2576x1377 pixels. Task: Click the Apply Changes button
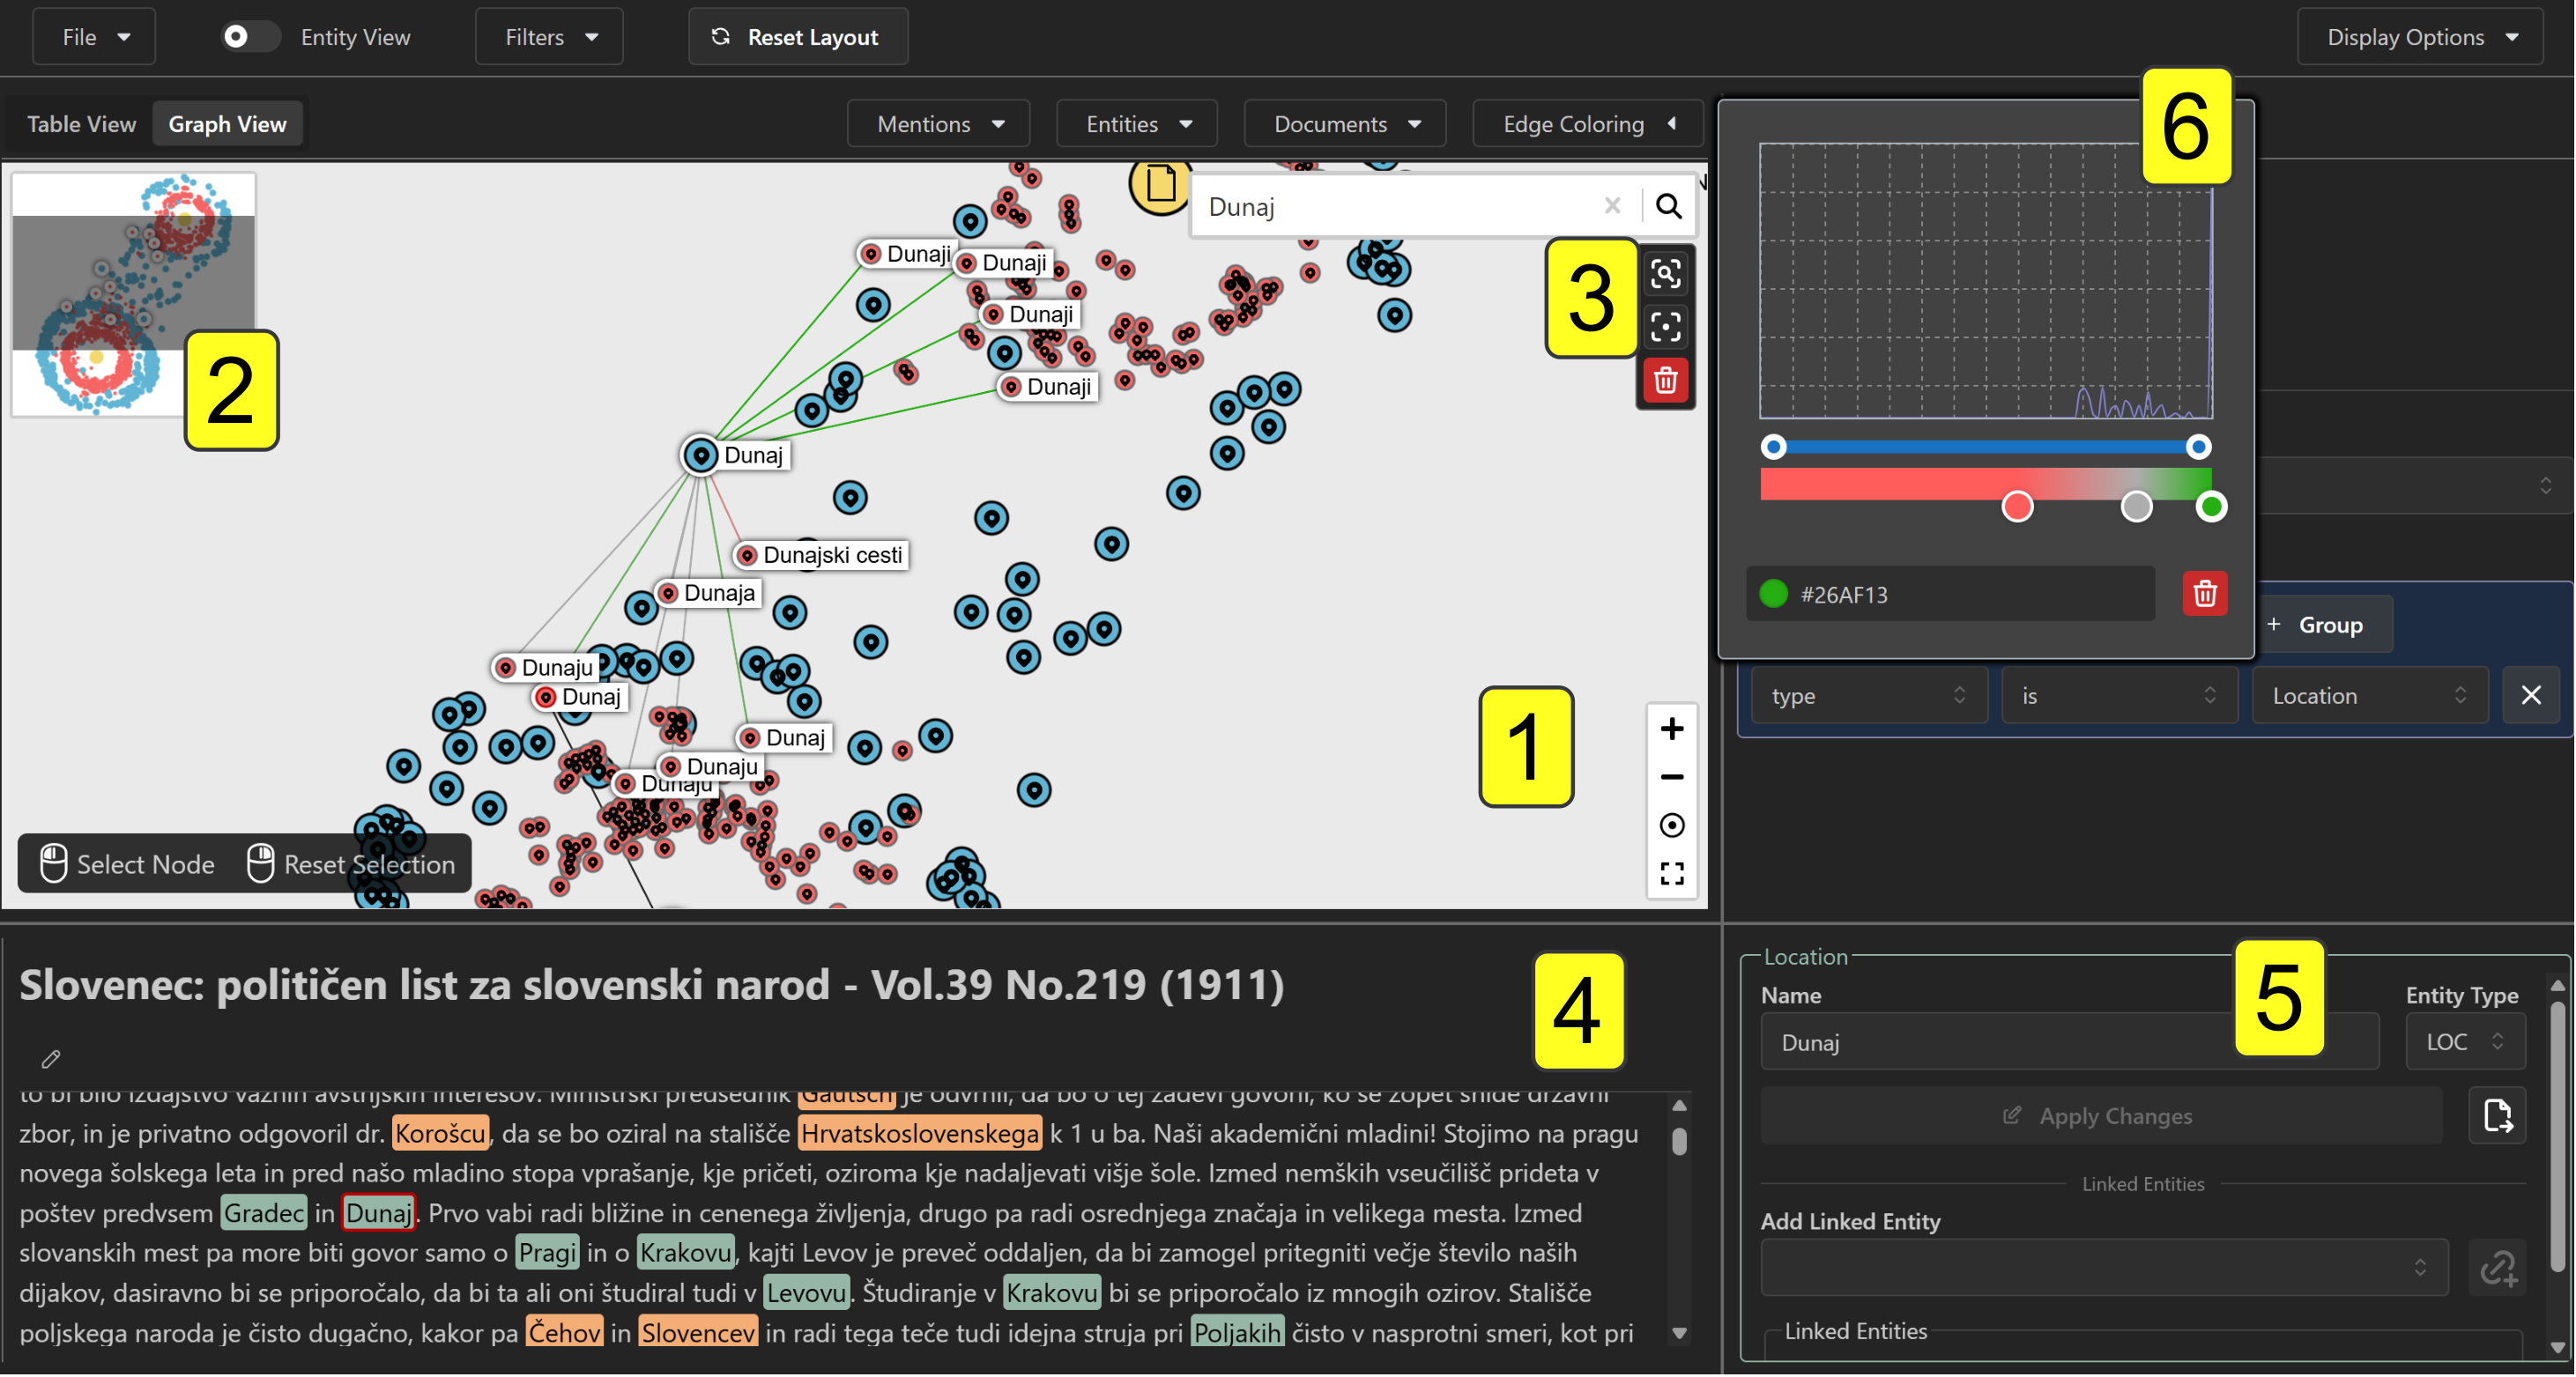point(2101,1115)
